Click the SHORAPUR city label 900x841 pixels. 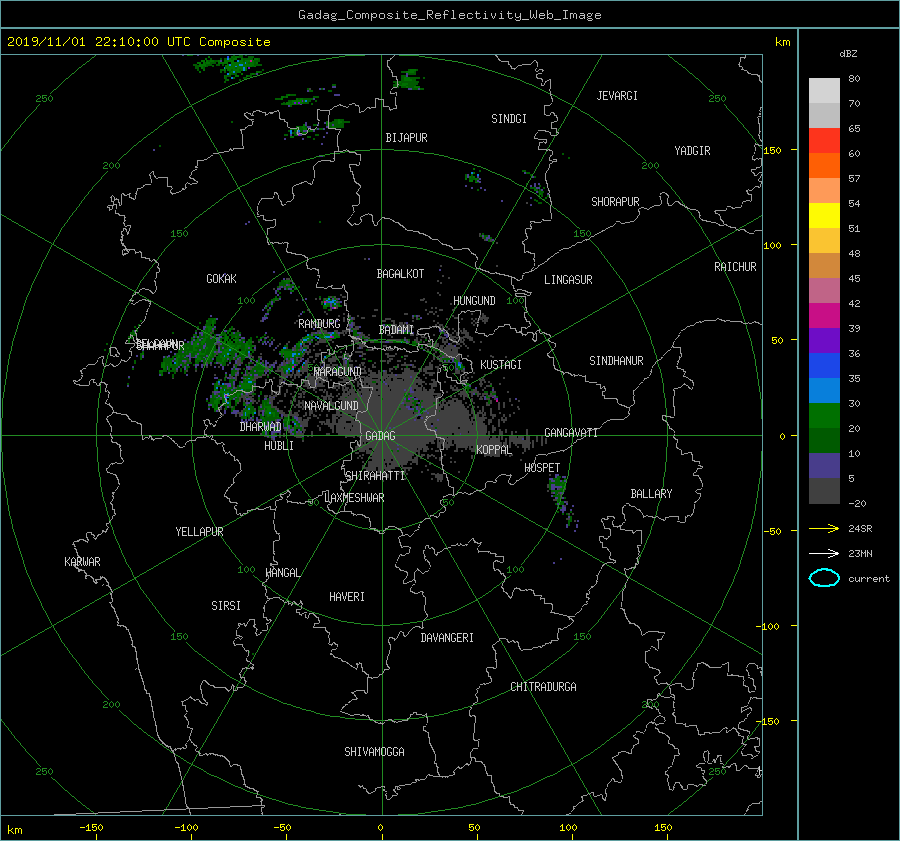[615, 202]
